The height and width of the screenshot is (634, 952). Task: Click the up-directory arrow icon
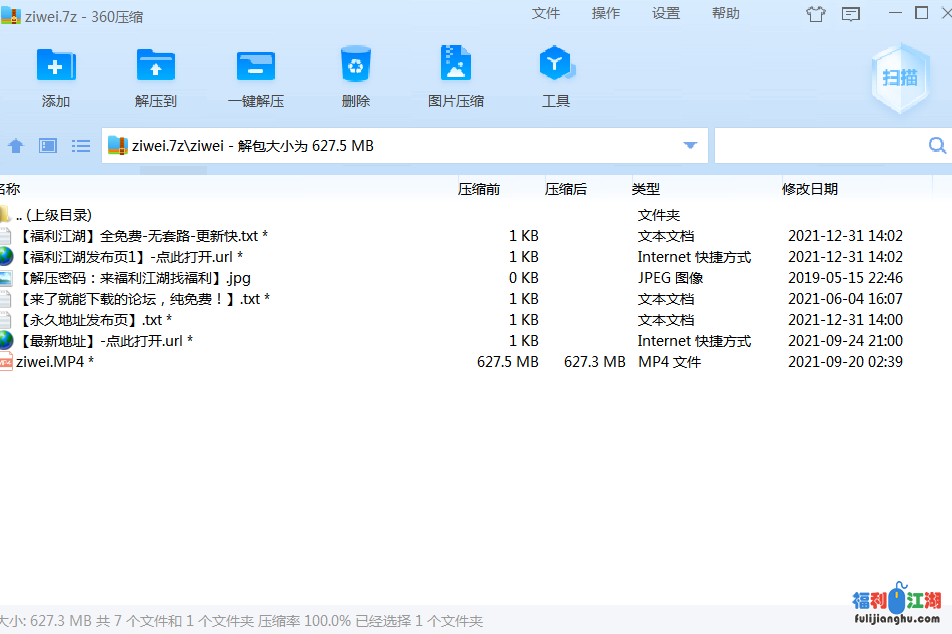16,146
